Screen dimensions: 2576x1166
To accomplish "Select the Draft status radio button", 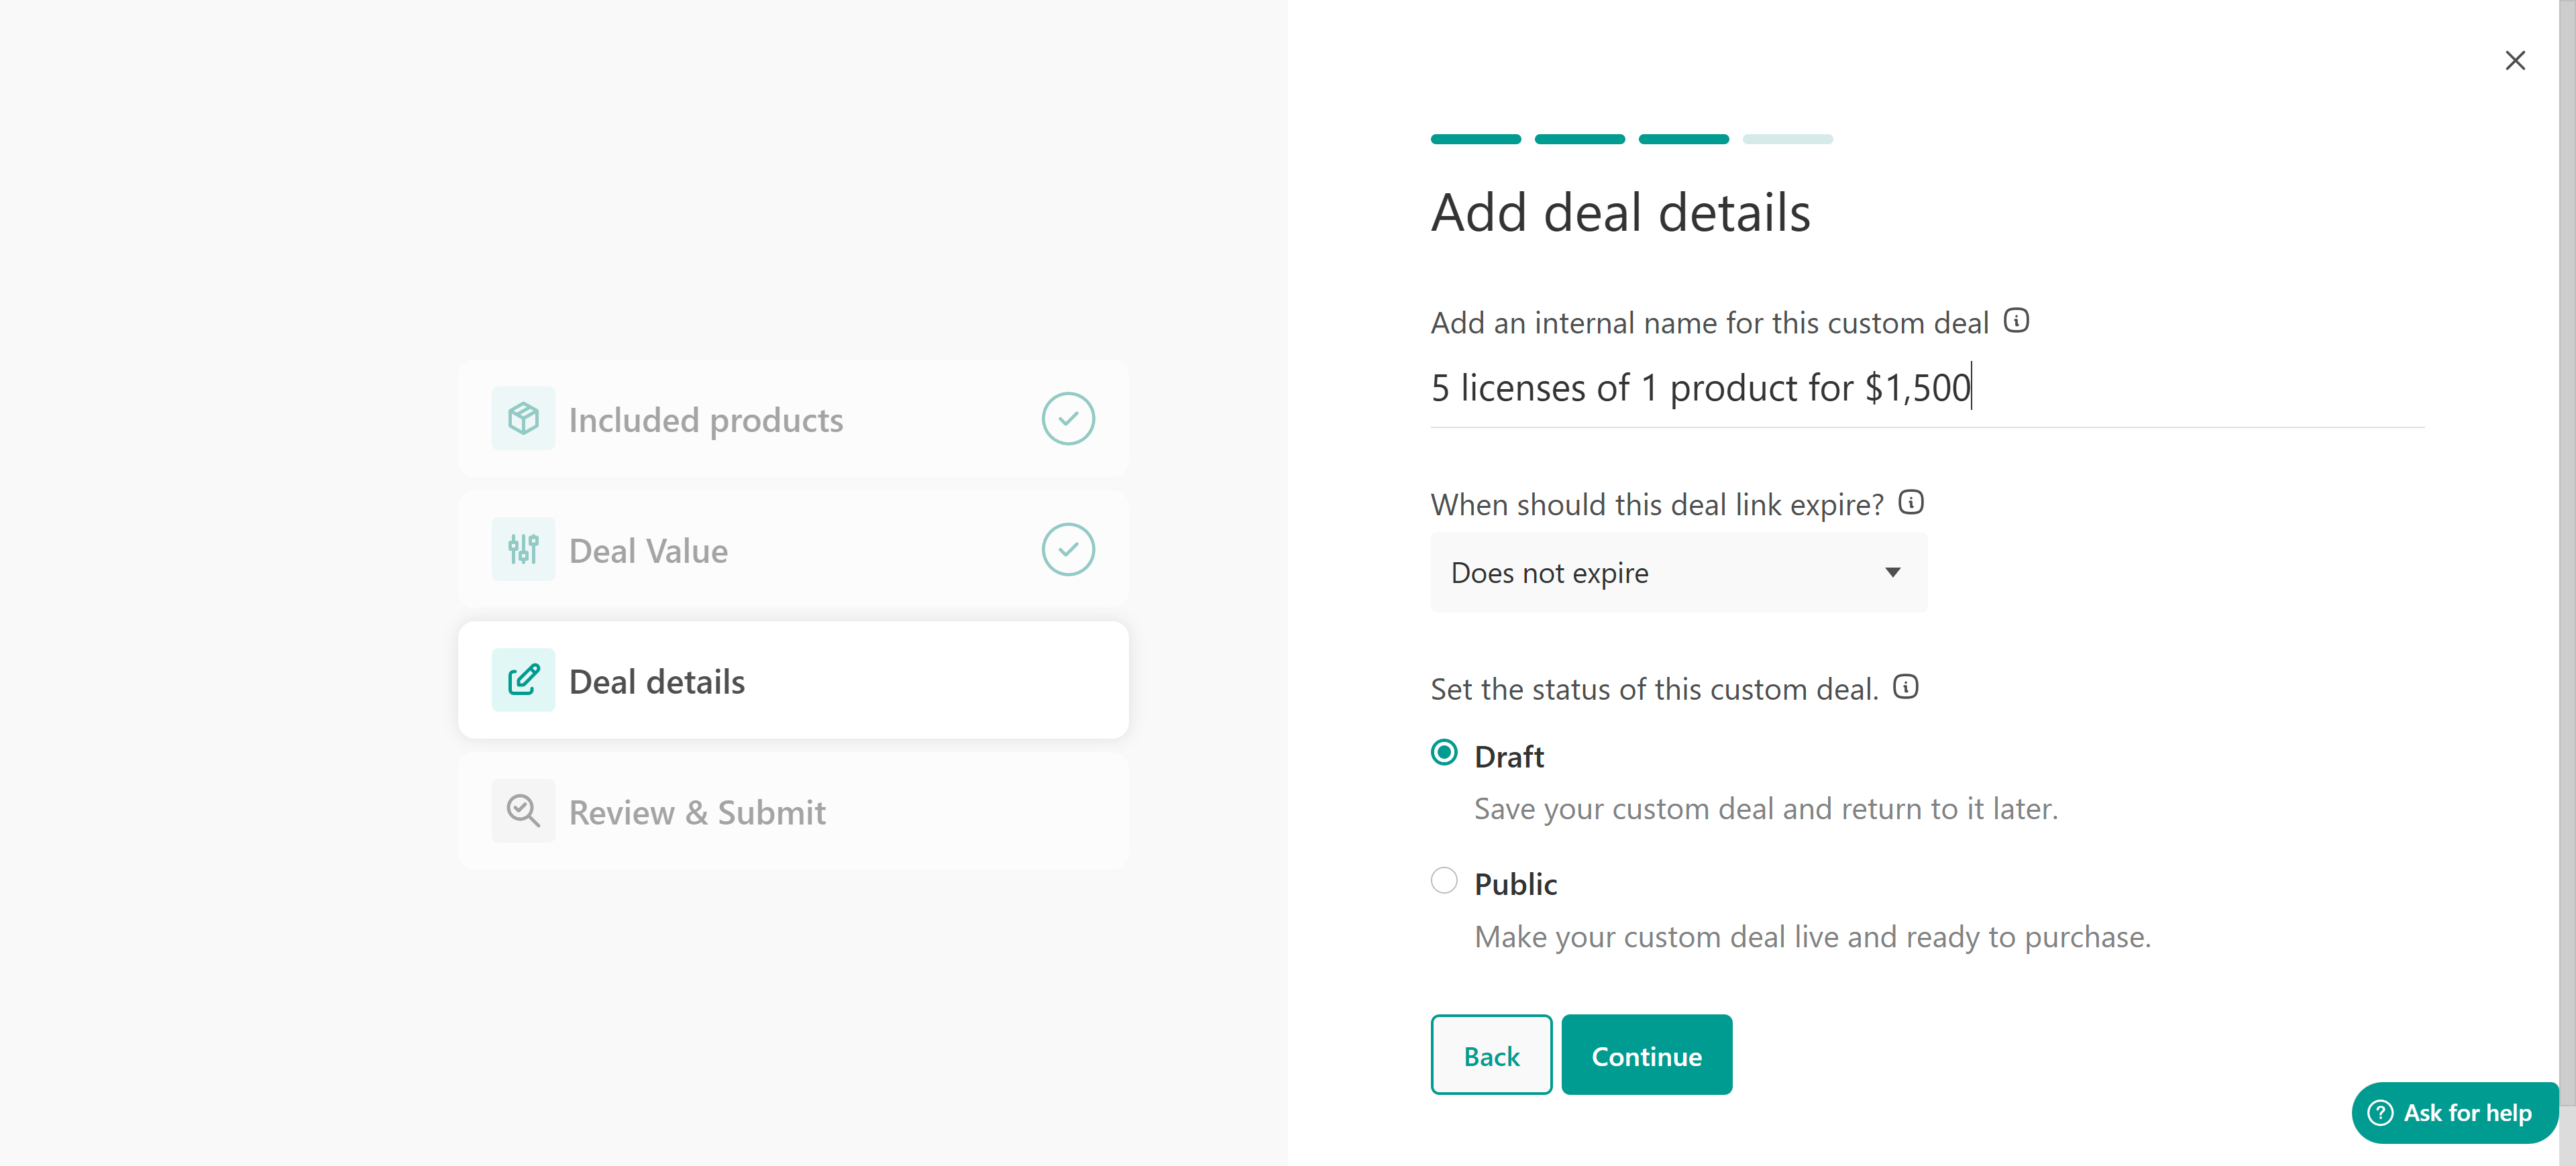I will point(1443,752).
